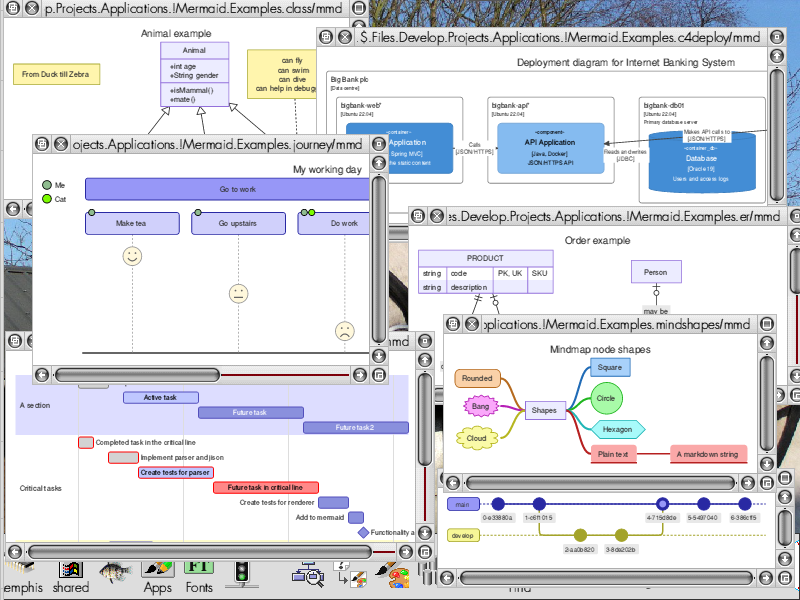Image resolution: width=800 pixels, height=600 pixels.
Task: Click the 'Go to work' journey section
Action: pyautogui.click(x=227, y=189)
